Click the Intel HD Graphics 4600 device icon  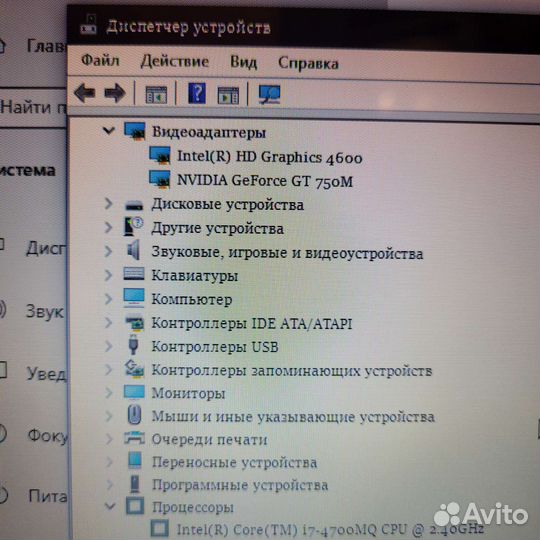point(159,155)
